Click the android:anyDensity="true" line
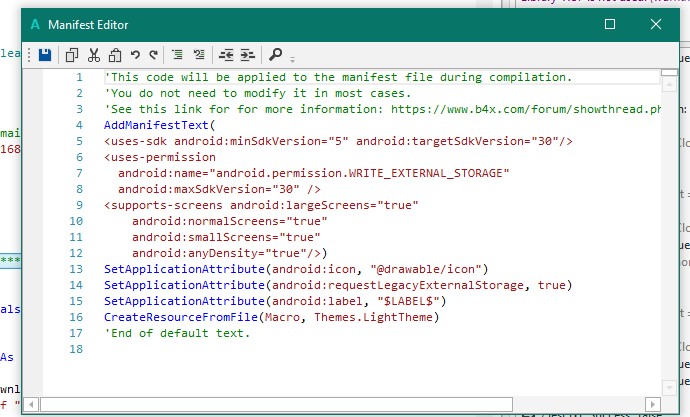The height and width of the screenshot is (417, 690). [x=229, y=253]
